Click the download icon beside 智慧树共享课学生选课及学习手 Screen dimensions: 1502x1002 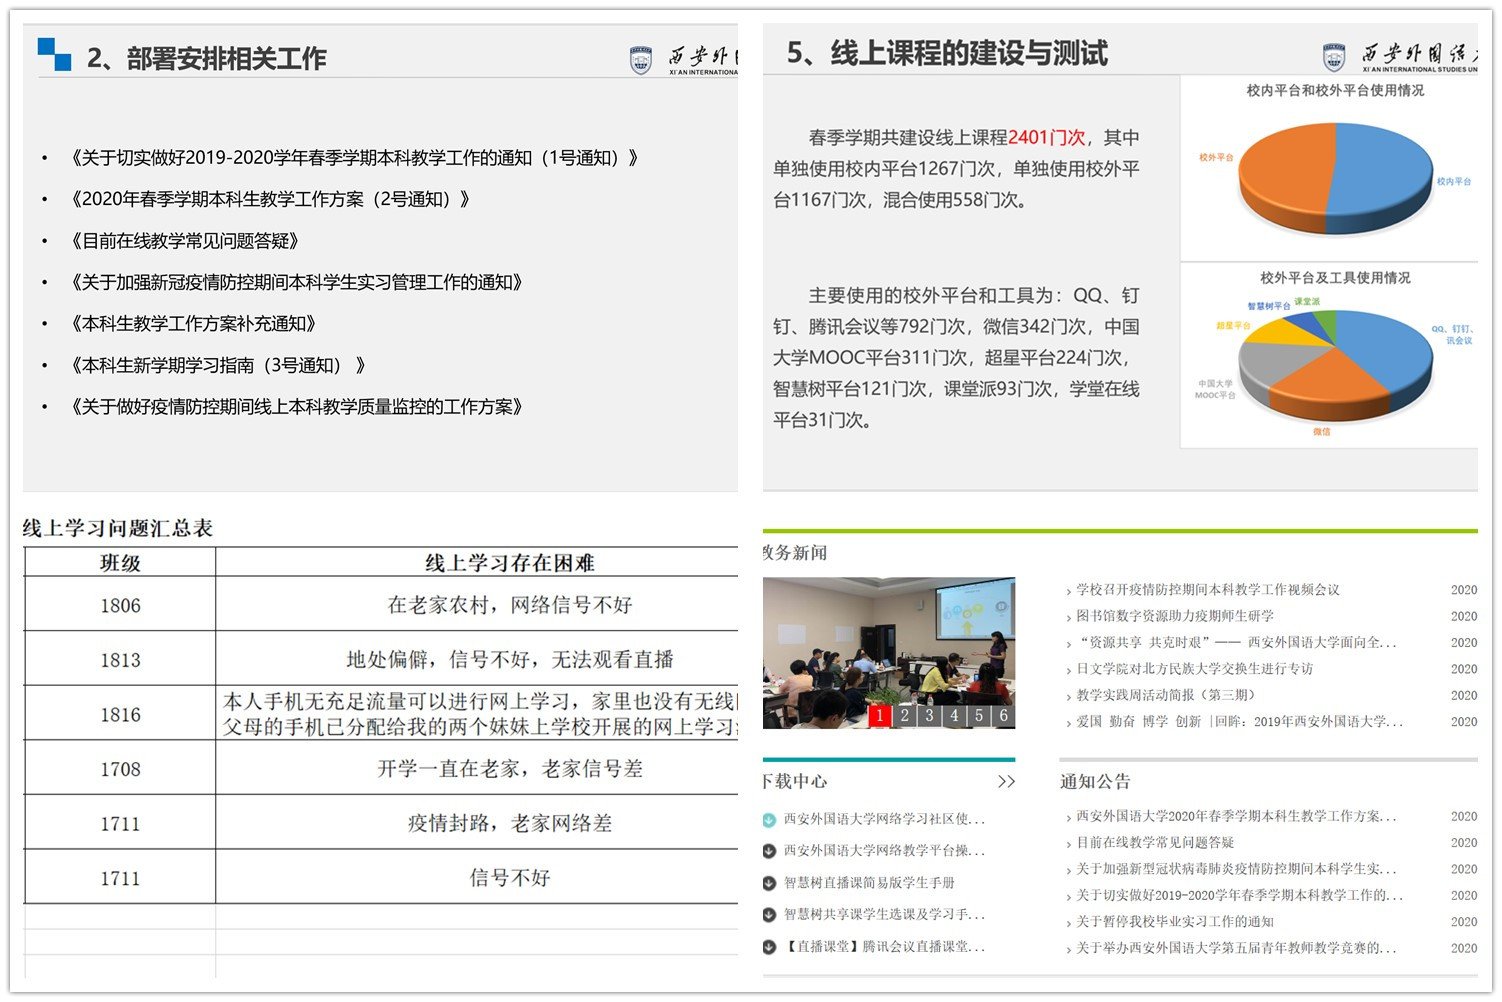(769, 915)
